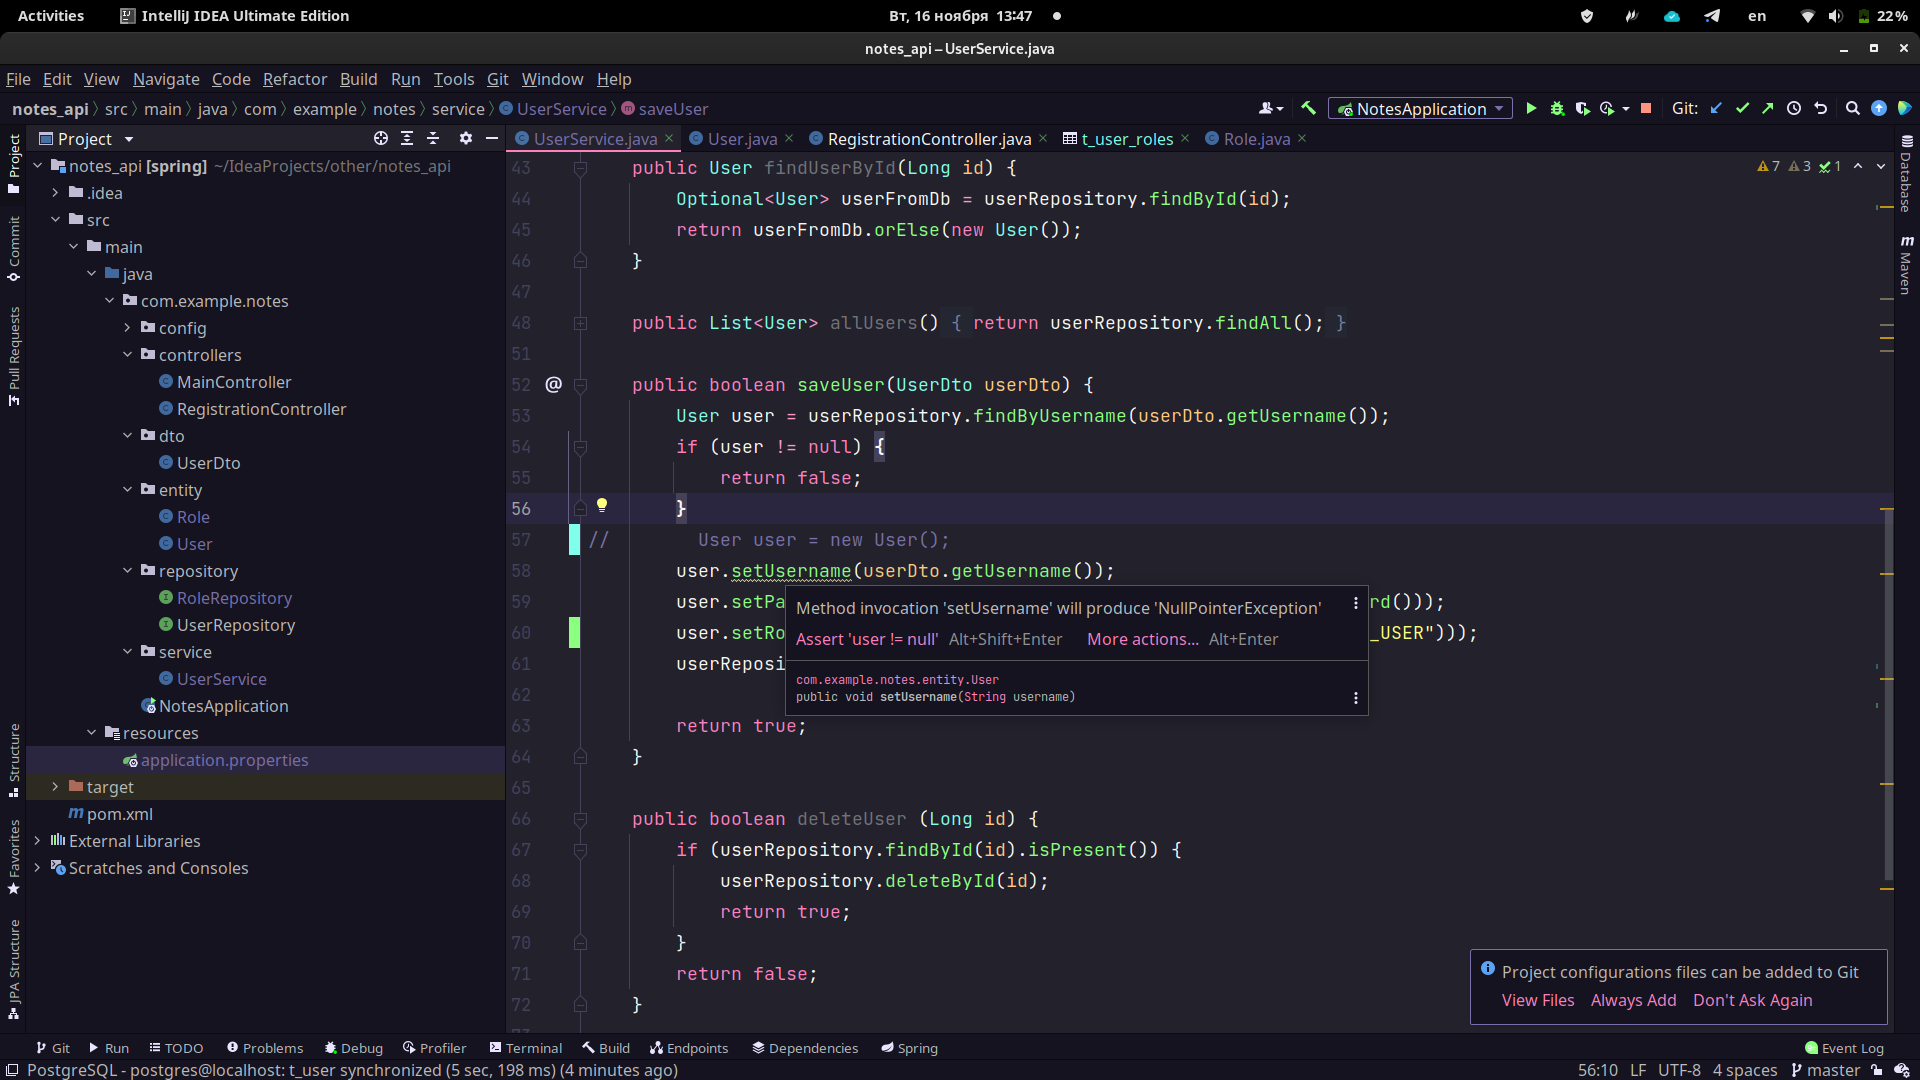1920x1080 pixels.
Task: Click the yellow lightbulb quick-fix icon
Action: [x=602, y=505]
